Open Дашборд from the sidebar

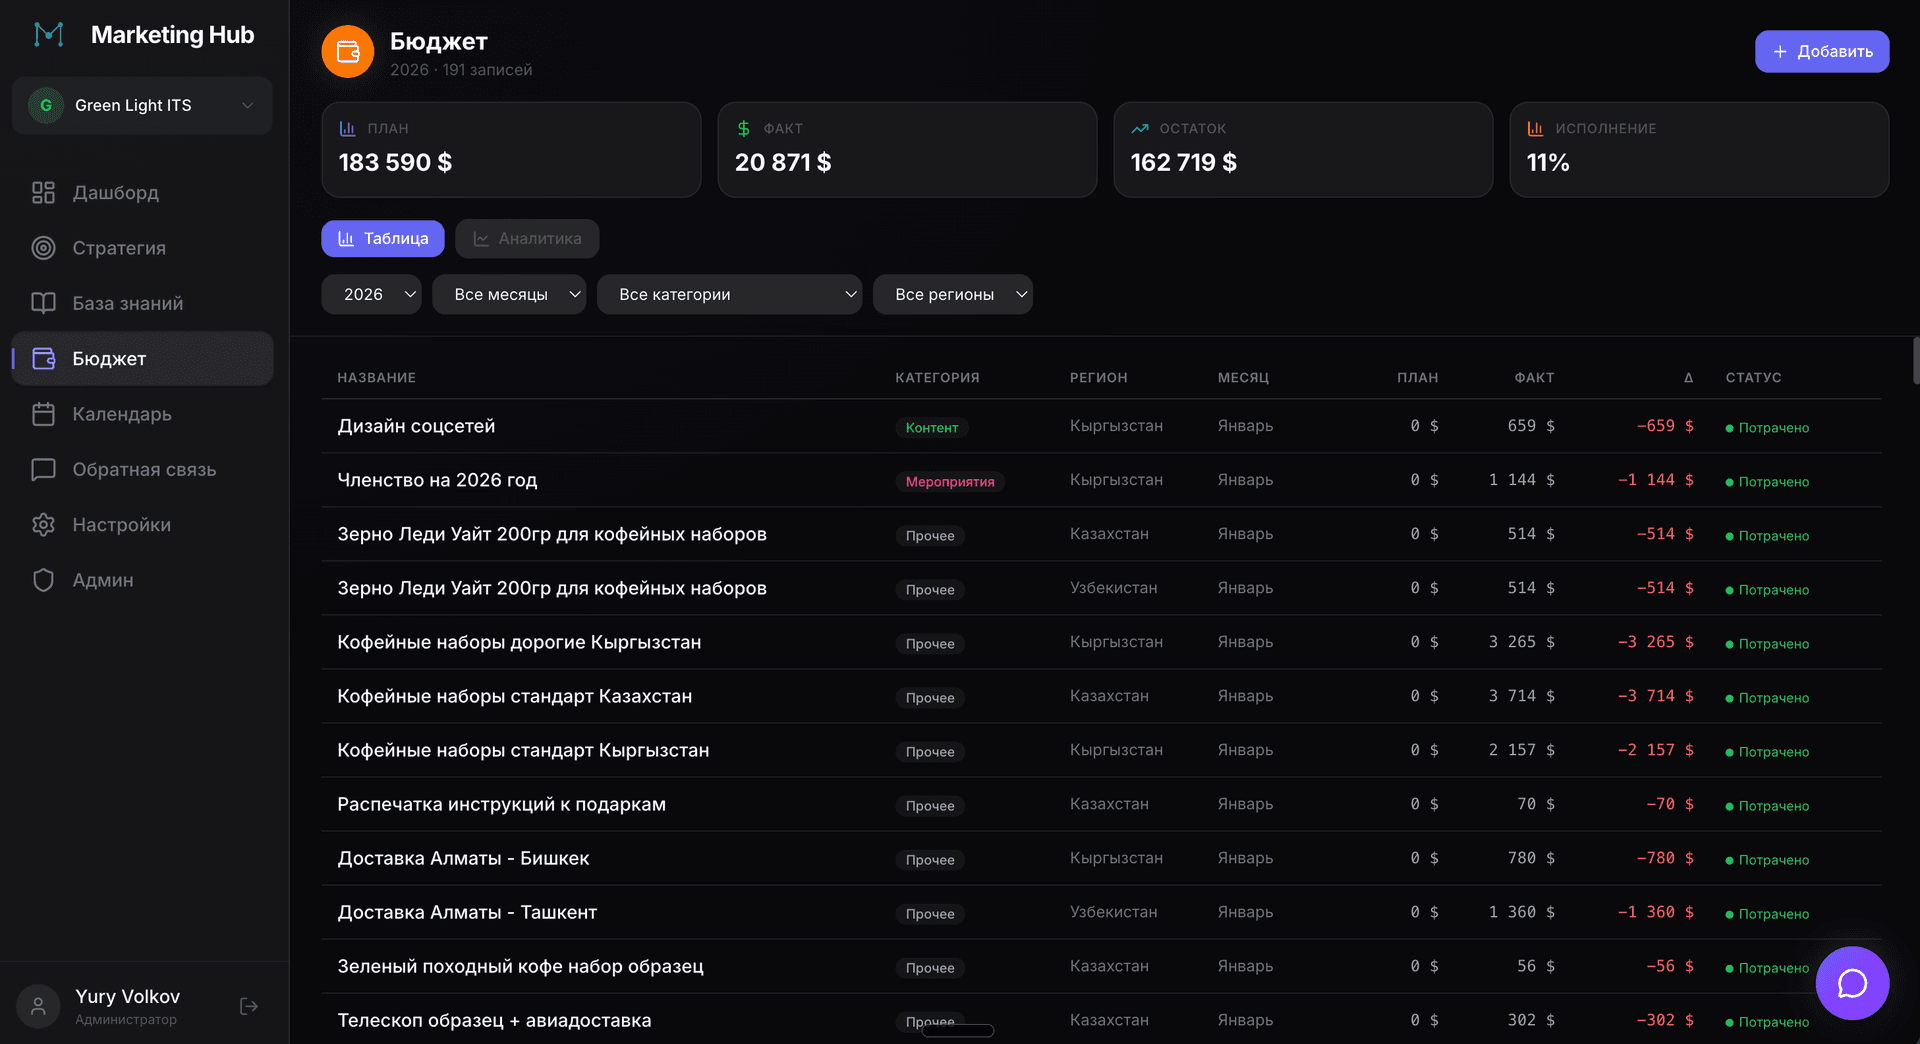point(115,193)
